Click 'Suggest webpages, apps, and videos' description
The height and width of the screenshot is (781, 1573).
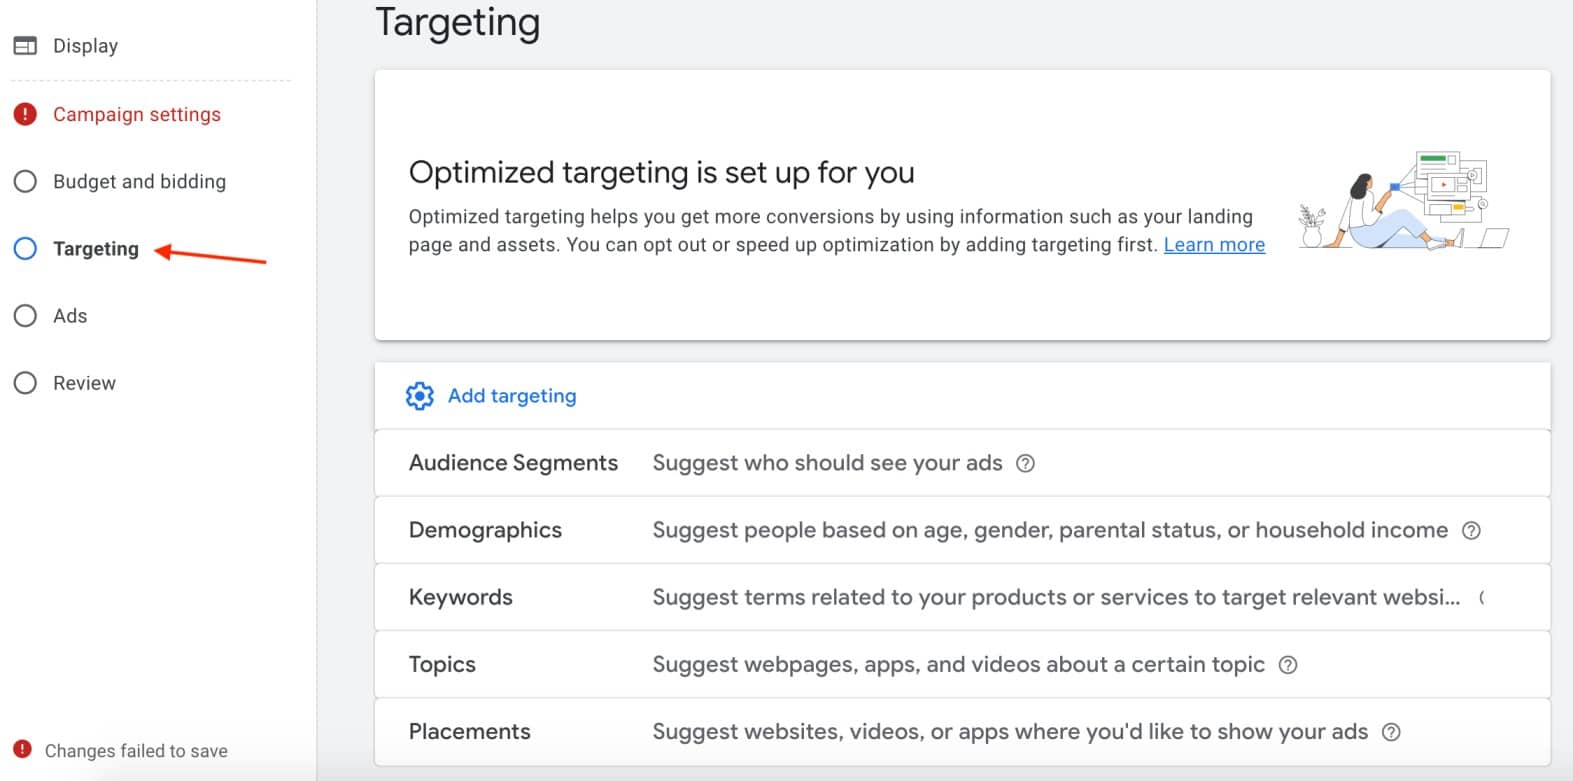tap(958, 664)
